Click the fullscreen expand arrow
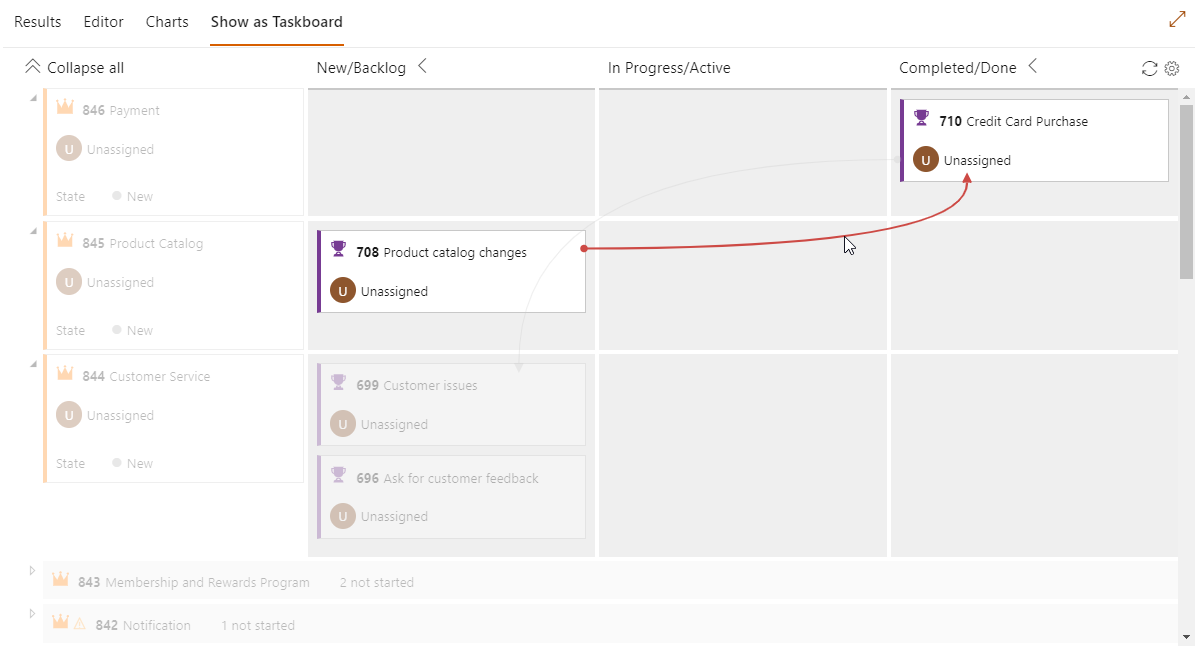This screenshot has height=646, width=1198. click(x=1177, y=18)
